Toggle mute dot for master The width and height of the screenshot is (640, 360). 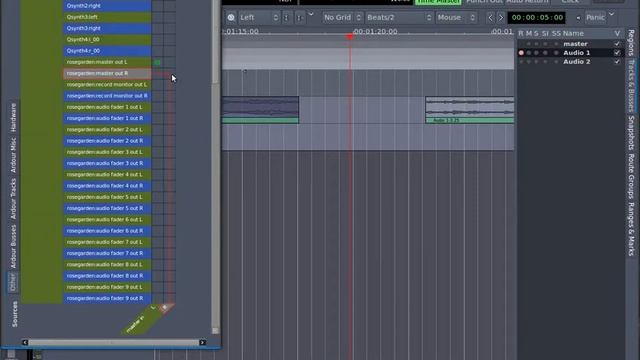click(x=529, y=44)
